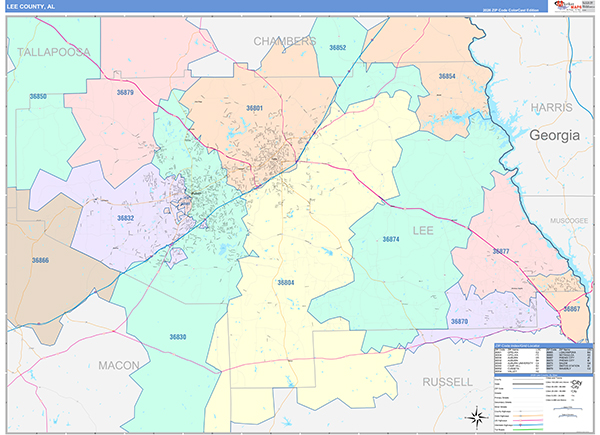Click the MACON county label
The width and height of the screenshot is (600, 435).
pos(119,366)
